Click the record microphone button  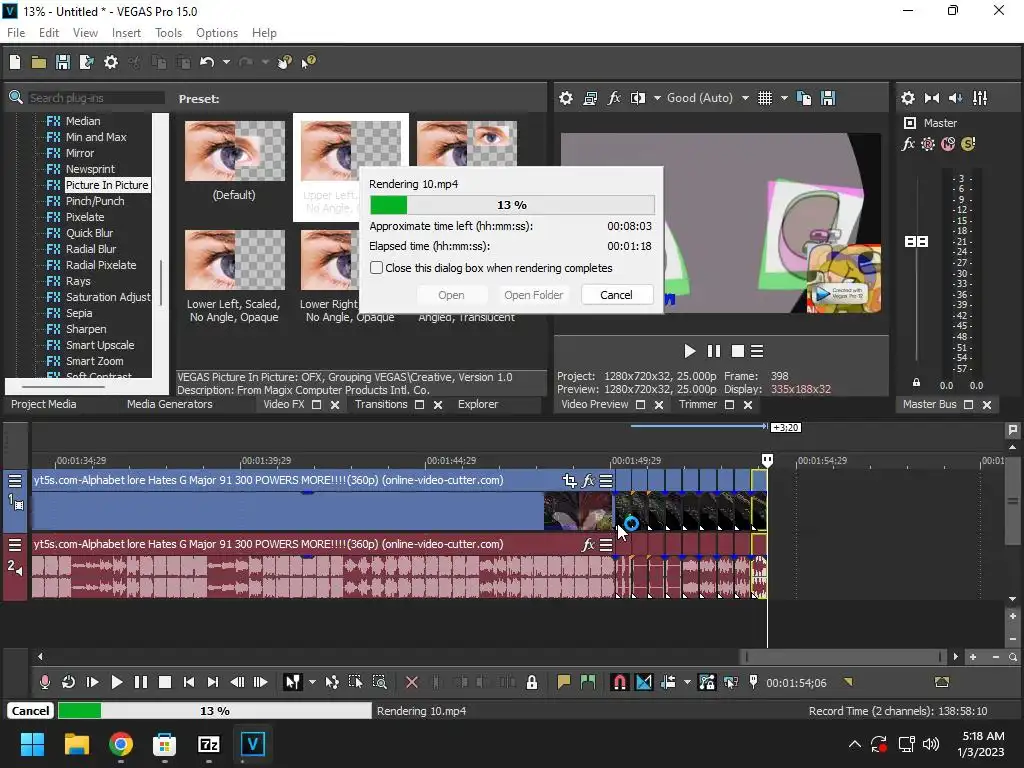[x=44, y=682]
